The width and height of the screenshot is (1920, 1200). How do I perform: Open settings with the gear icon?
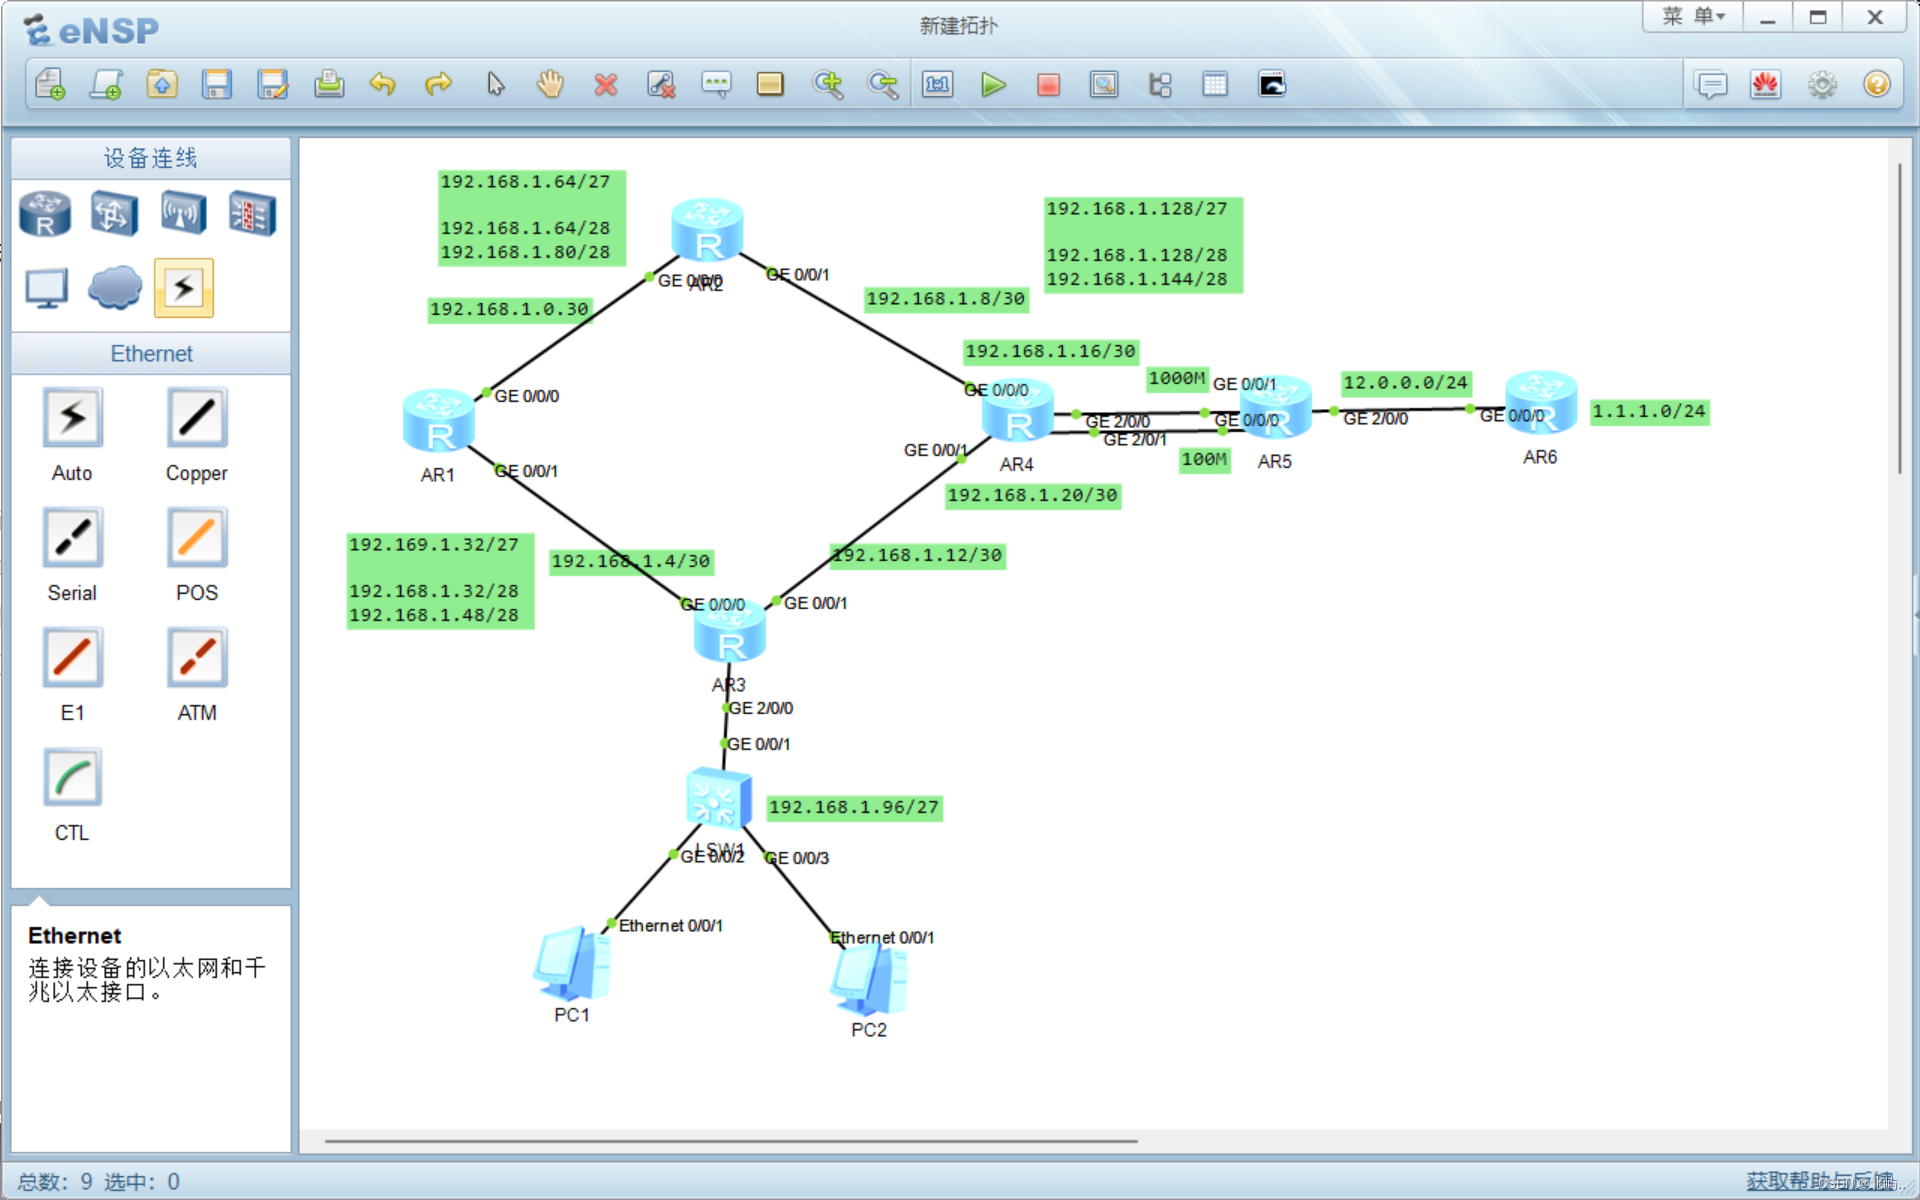click(x=1822, y=85)
